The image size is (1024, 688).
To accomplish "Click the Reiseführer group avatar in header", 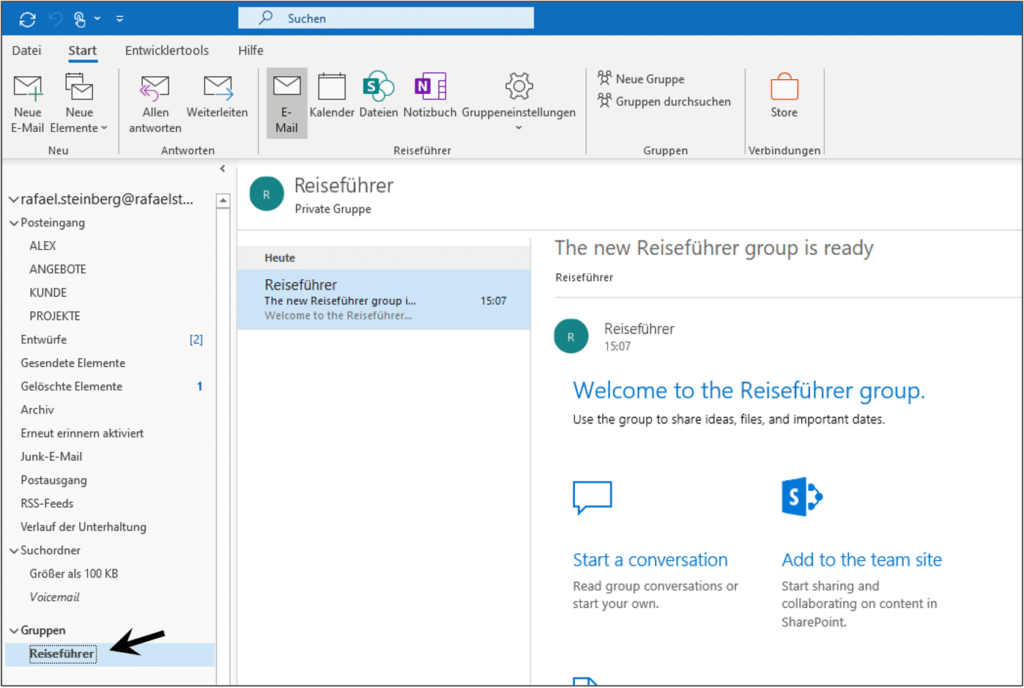I will (x=266, y=195).
